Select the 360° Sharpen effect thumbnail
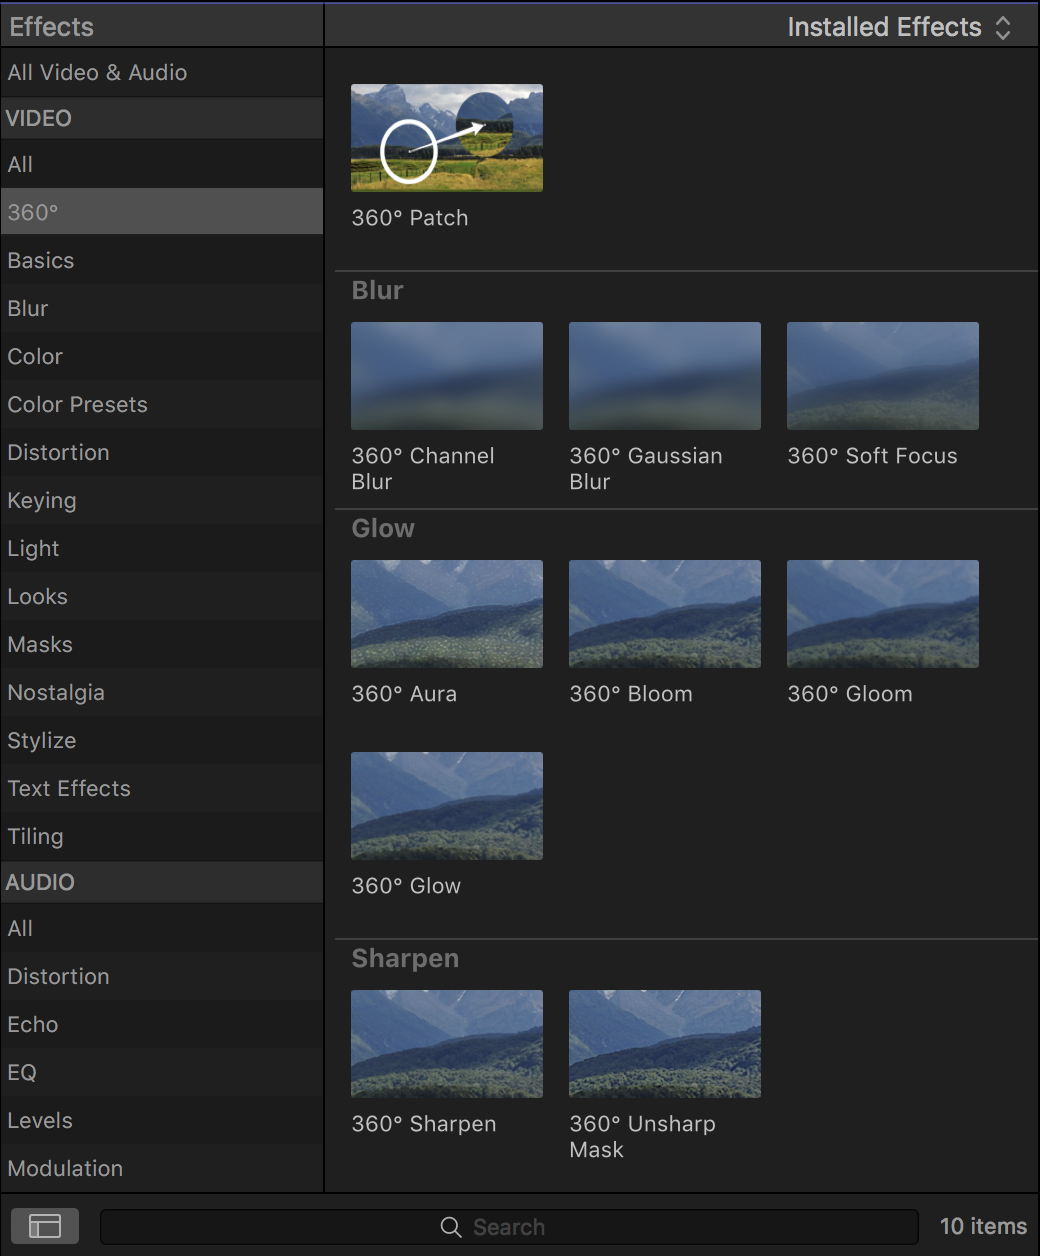This screenshot has width=1040, height=1256. (447, 1044)
